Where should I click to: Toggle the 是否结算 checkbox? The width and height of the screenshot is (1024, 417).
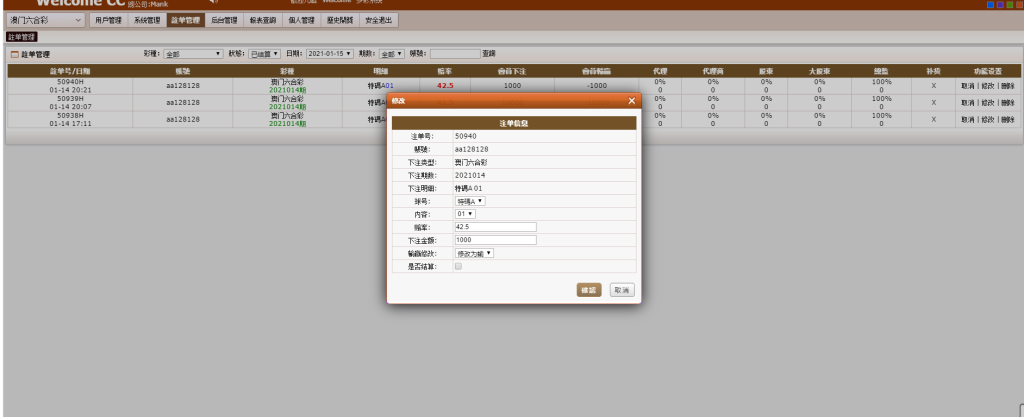coord(459,267)
